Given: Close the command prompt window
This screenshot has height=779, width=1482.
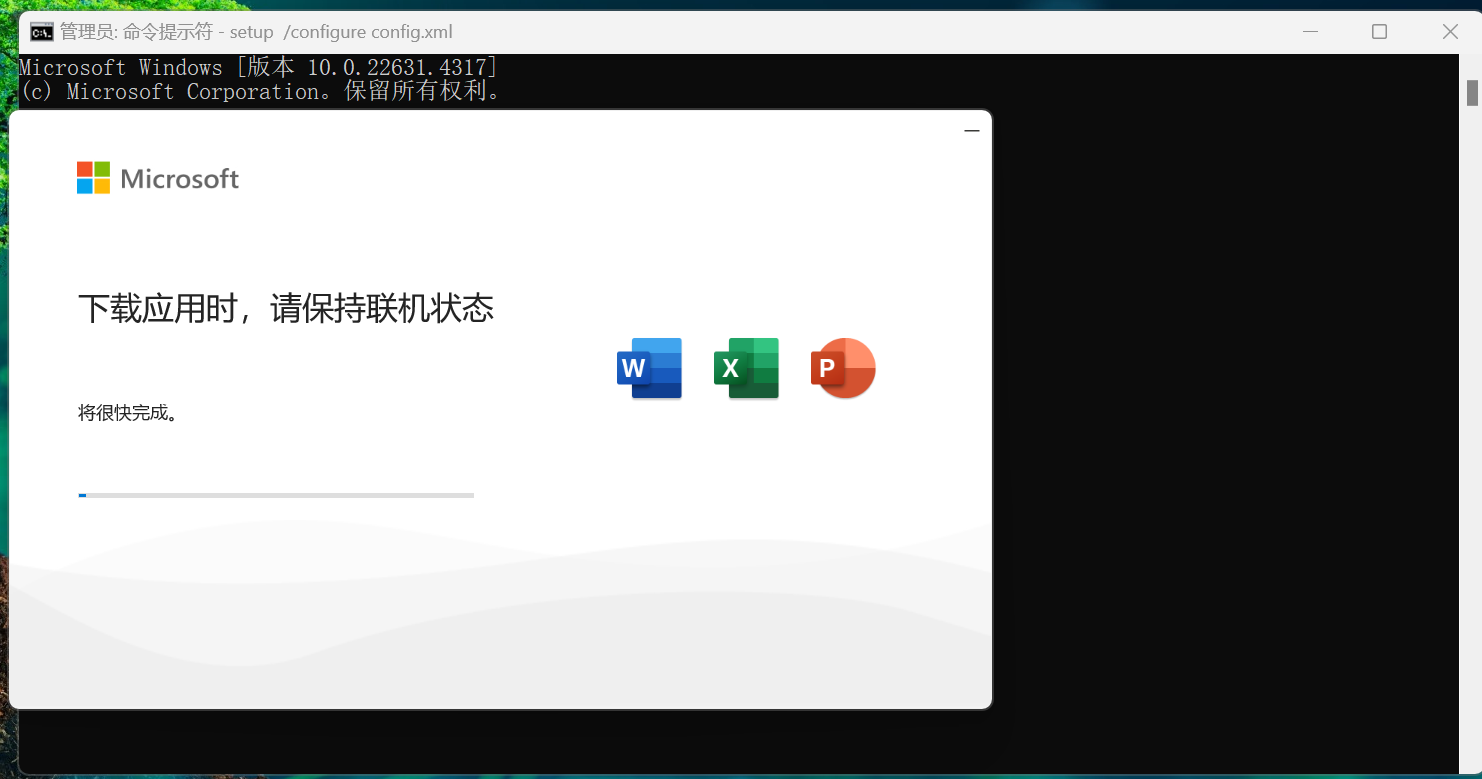Looking at the screenshot, I should [1450, 32].
